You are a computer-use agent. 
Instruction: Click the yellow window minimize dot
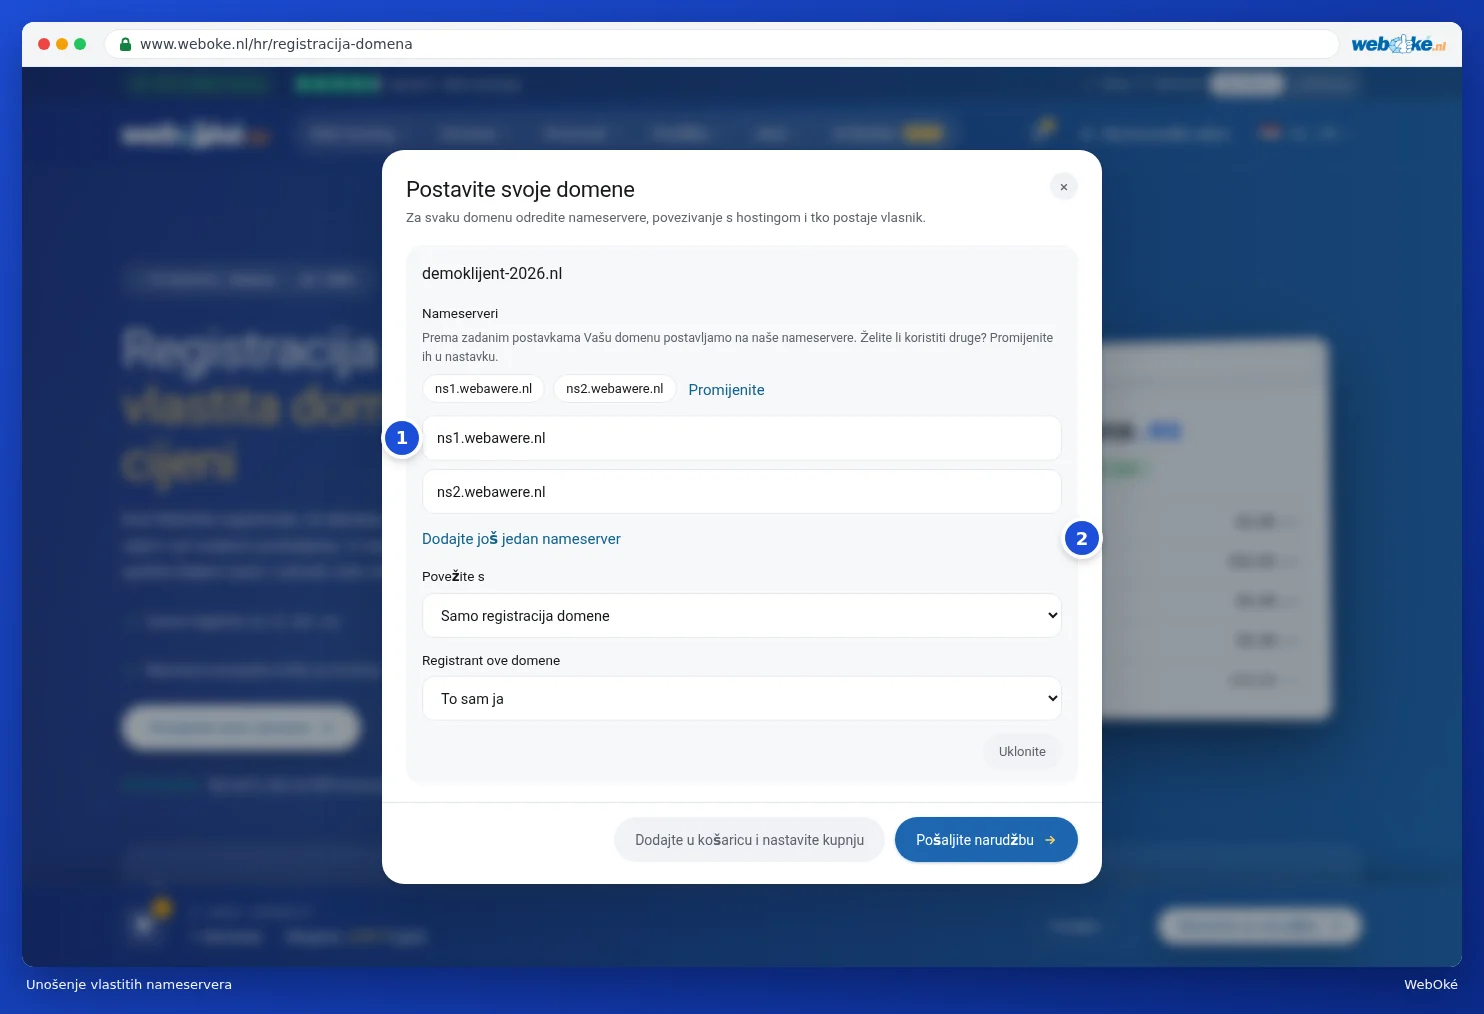(x=62, y=44)
